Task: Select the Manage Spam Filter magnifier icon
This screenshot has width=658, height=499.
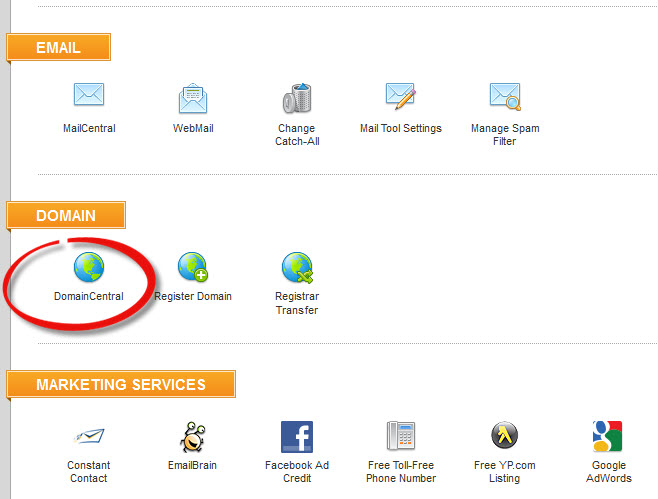Action: [504, 96]
